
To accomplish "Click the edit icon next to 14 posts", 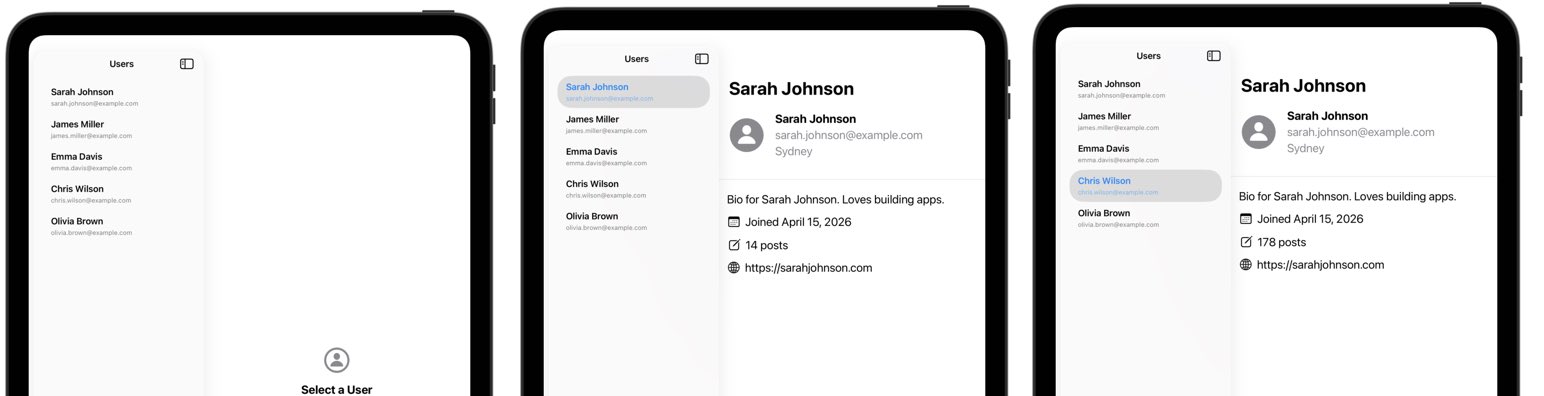I will [x=734, y=245].
